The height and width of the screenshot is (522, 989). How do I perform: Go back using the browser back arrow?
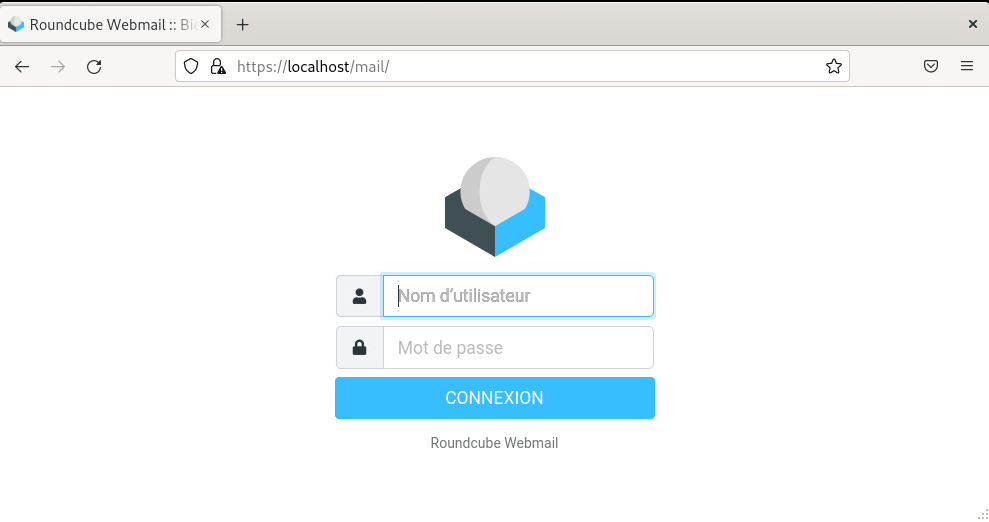click(x=22, y=67)
